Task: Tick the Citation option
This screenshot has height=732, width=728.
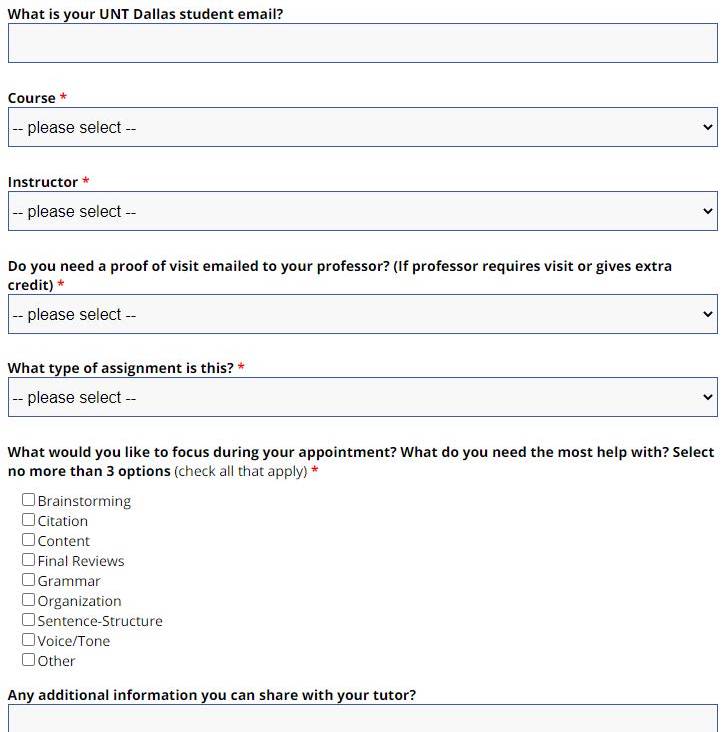Action: [x=29, y=520]
